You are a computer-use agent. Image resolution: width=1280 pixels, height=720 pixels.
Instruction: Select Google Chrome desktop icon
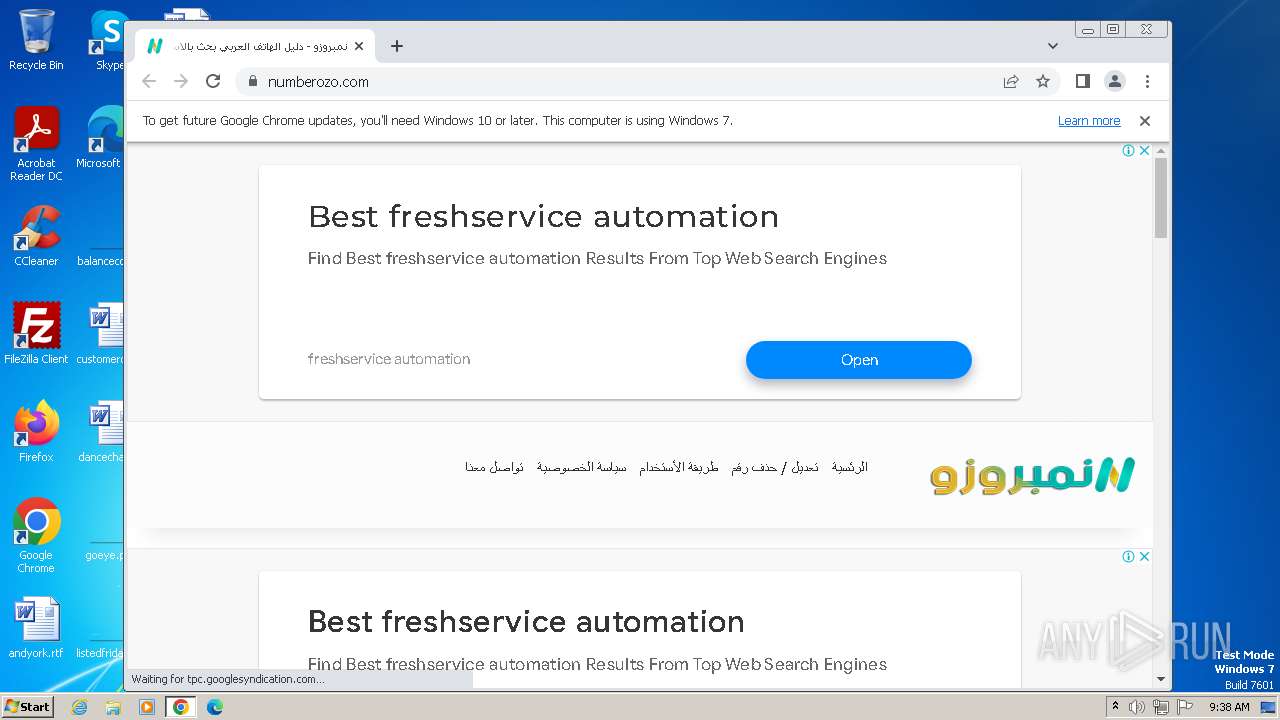click(x=36, y=536)
